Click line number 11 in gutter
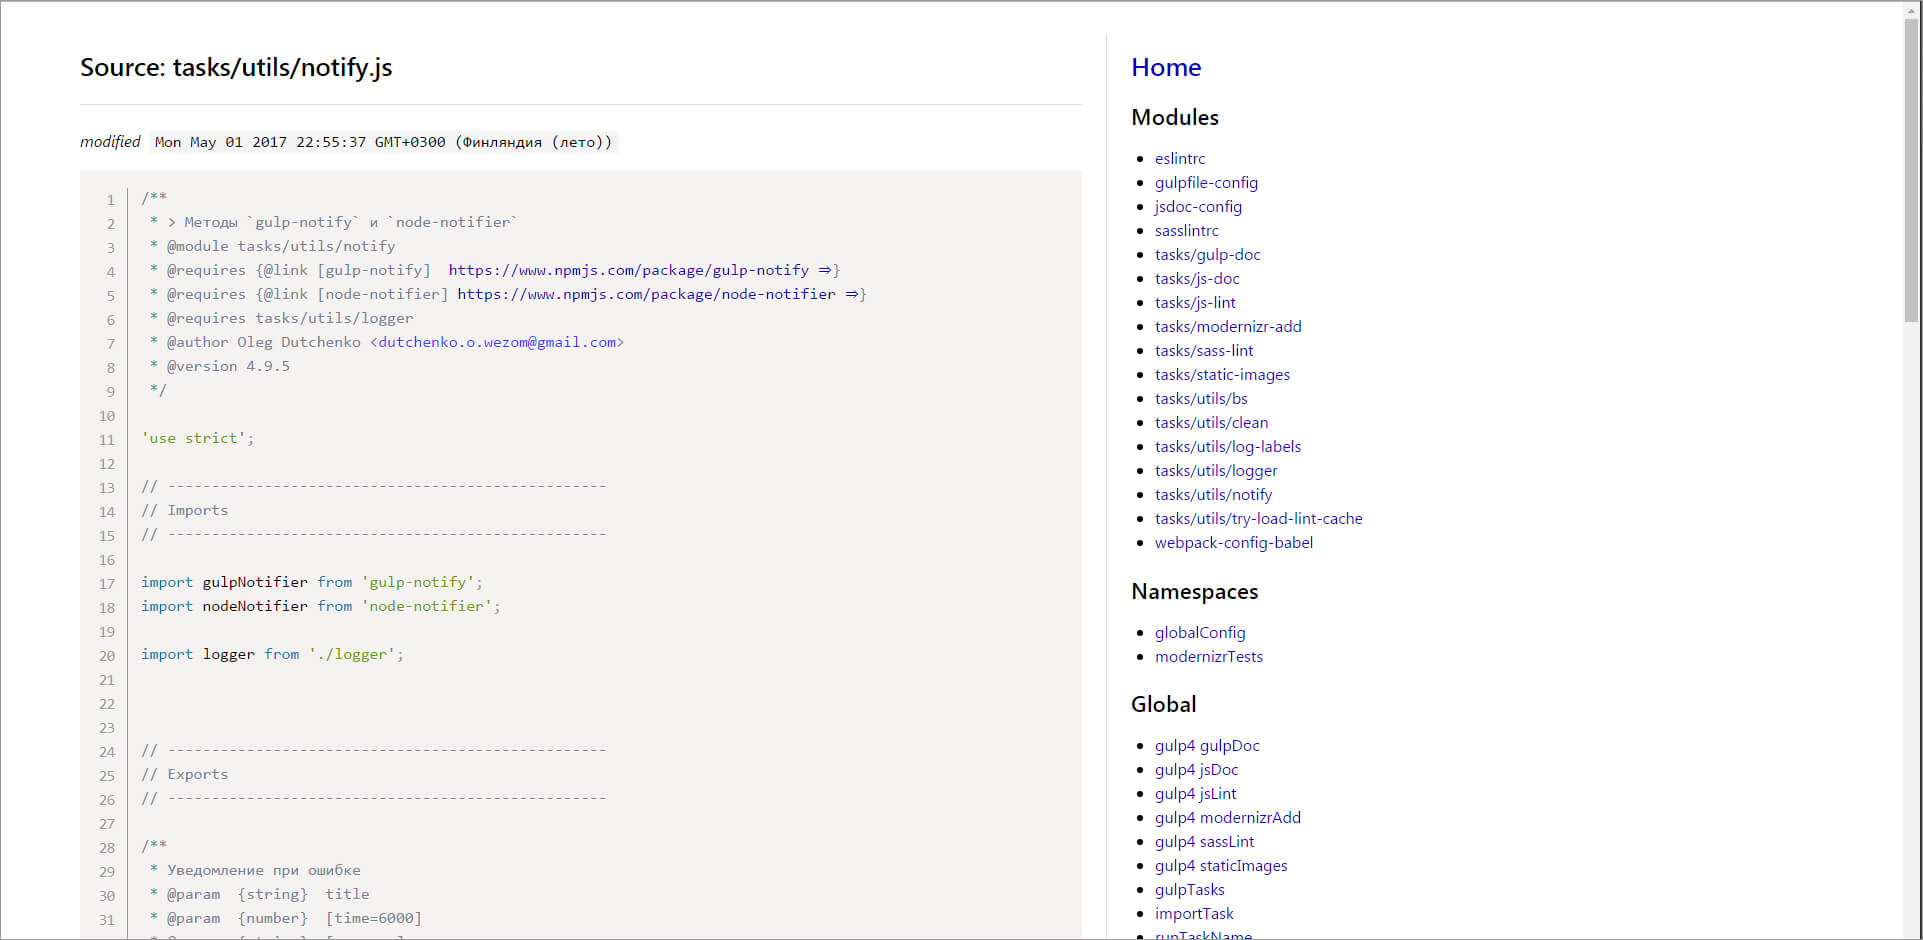The width and height of the screenshot is (1923, 940). pos(107,439)
